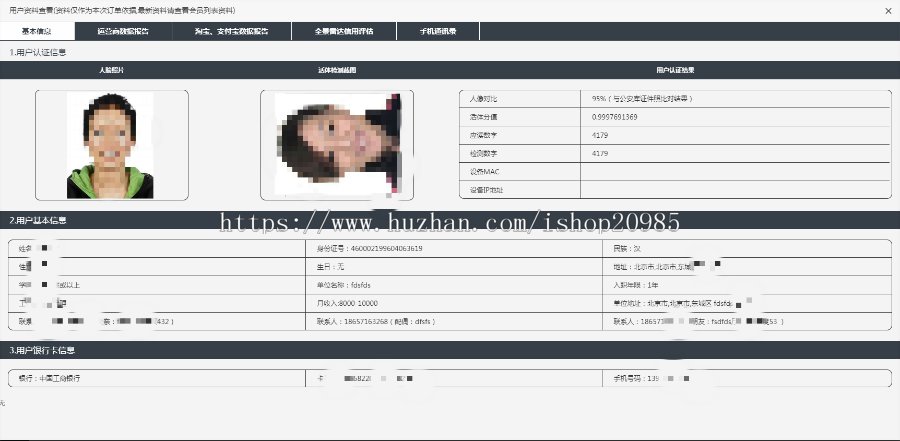The image size is (900, 441).
Task: Select the 入职年限：1年 cell
Action: [x=747, y=285]
